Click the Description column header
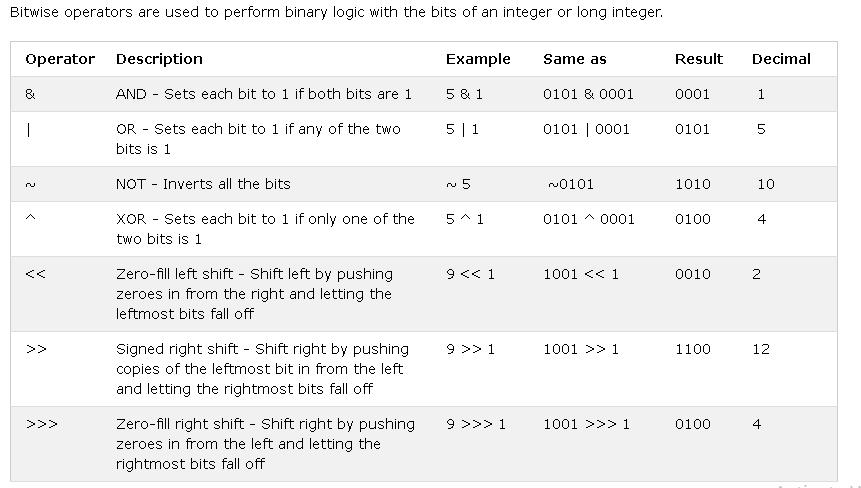Screen dimensions: 861x488 (x=159, y=59)
